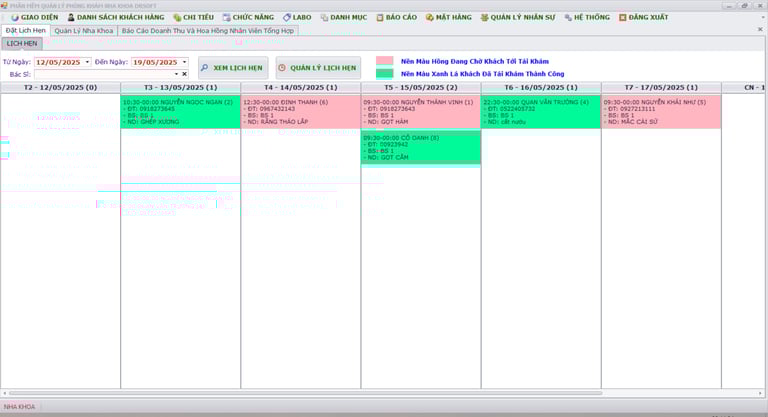Expand the Bác Sĩ dropdown arrow
The height and width of the screenshot is (417, 768).
click(176, 74)
